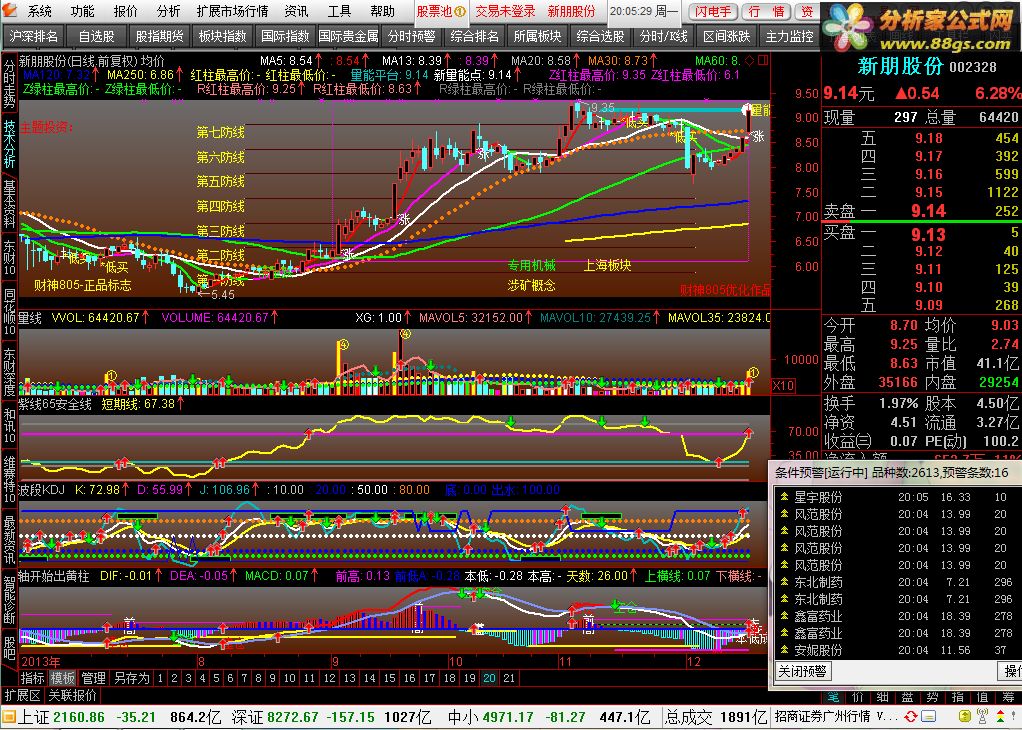Click the 新朋股份 stock name header
This screenshot has height=730, width=1022.
(900, 66)
